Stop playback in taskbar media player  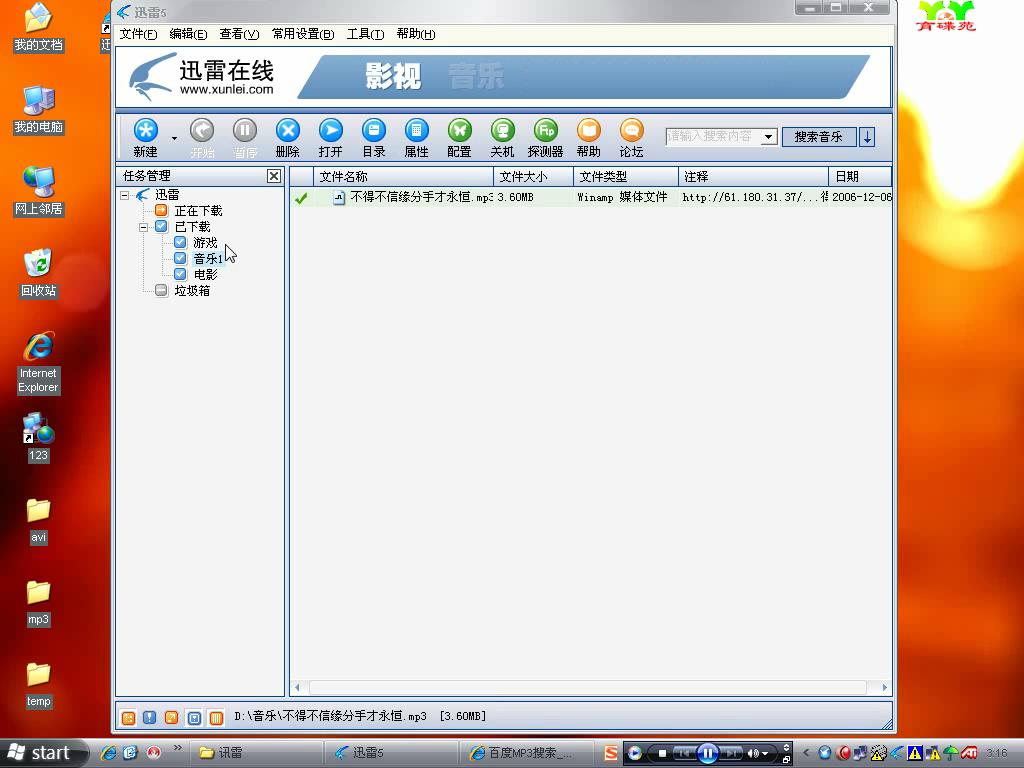point(662,753)
